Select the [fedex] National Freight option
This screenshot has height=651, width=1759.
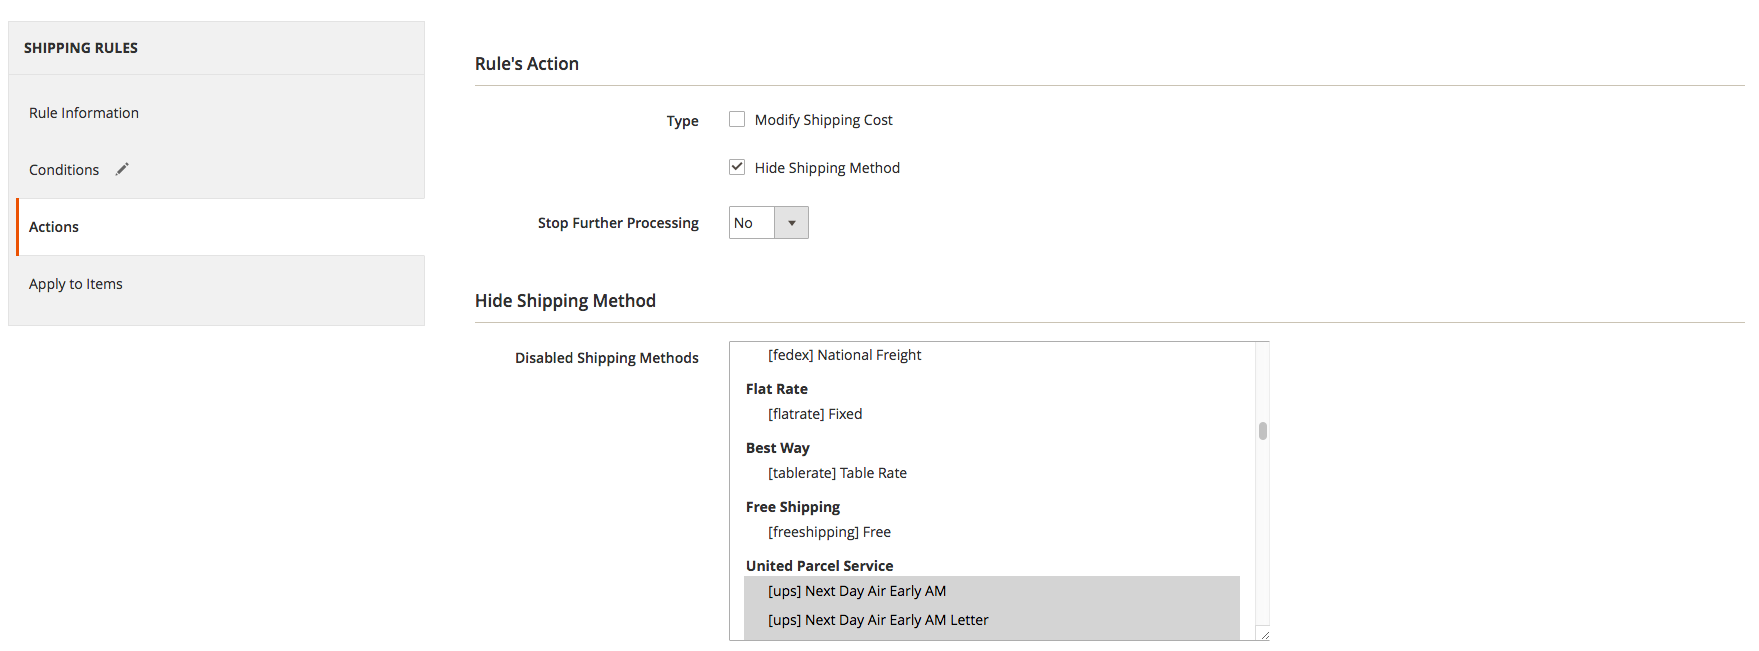point(844,355)
